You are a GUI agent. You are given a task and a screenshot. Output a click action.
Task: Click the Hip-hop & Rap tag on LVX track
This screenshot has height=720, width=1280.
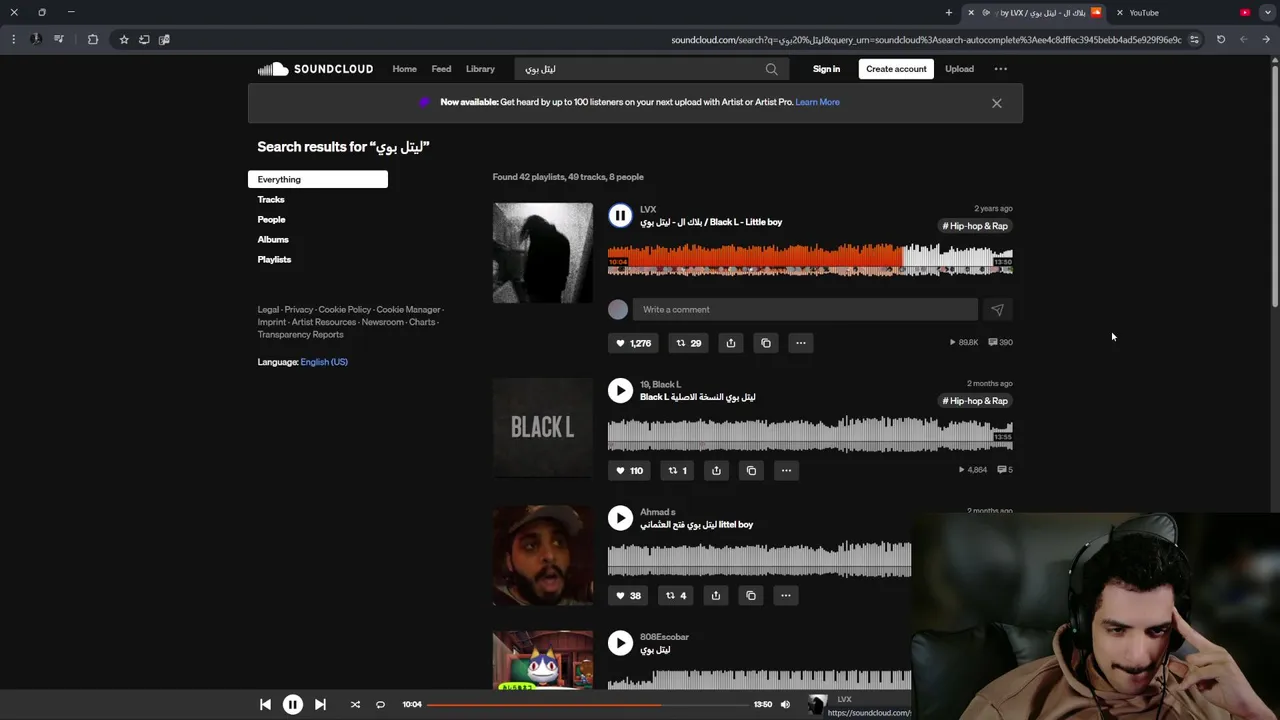975,226
